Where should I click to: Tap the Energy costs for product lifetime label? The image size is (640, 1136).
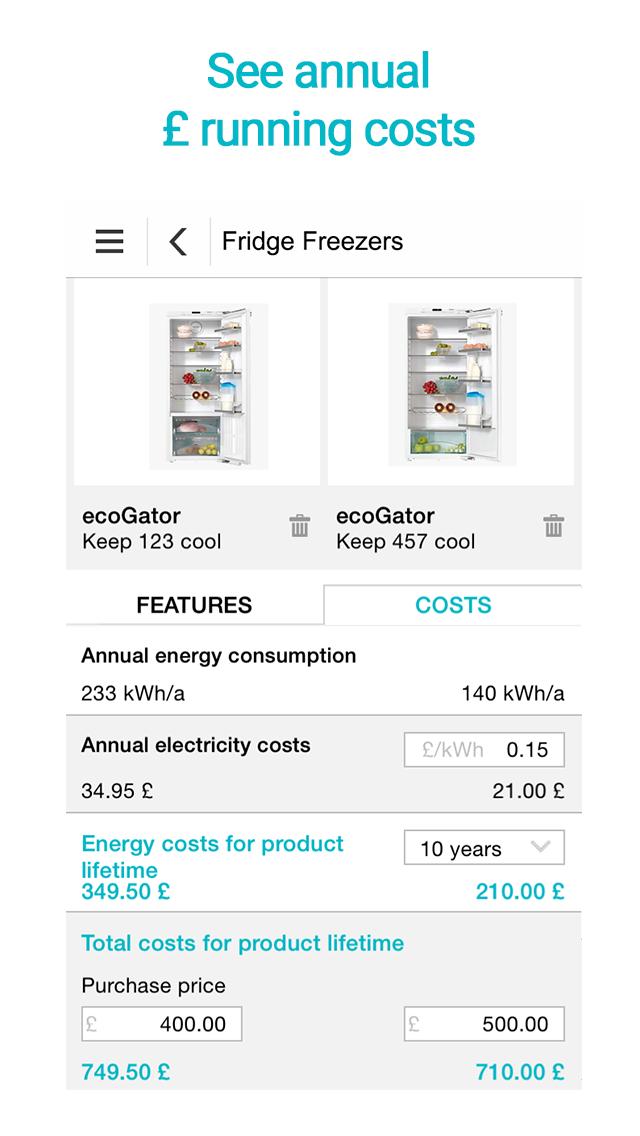click(x=212, y=856)
